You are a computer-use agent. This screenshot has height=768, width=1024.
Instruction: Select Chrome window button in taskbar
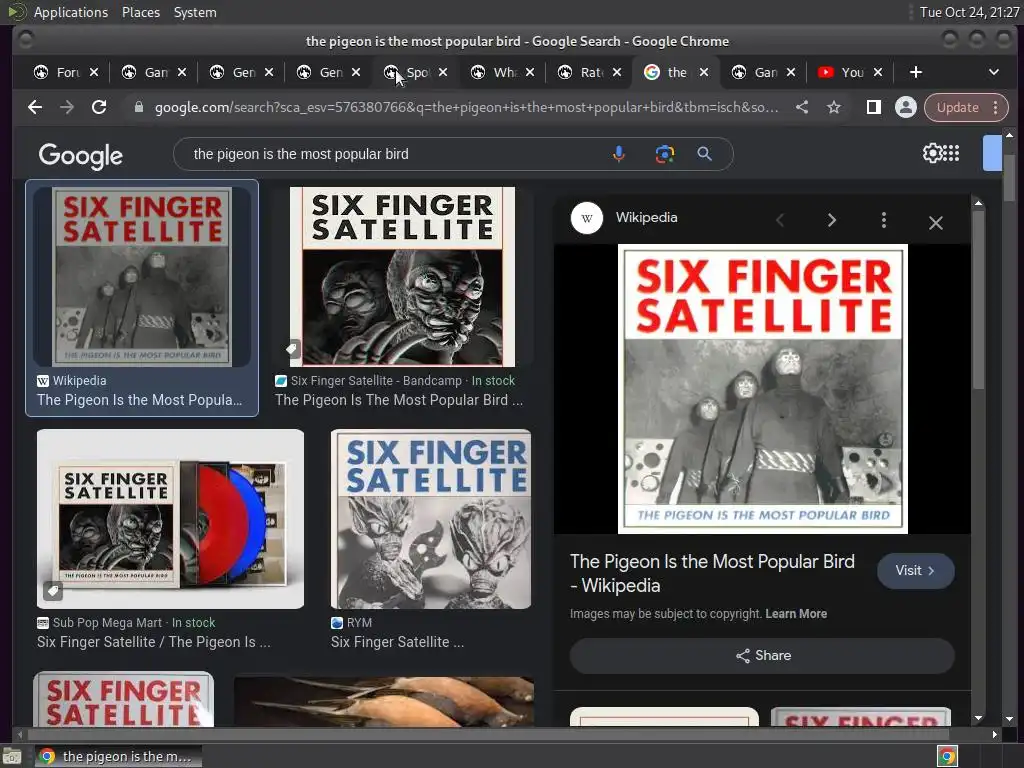[118, 756]
